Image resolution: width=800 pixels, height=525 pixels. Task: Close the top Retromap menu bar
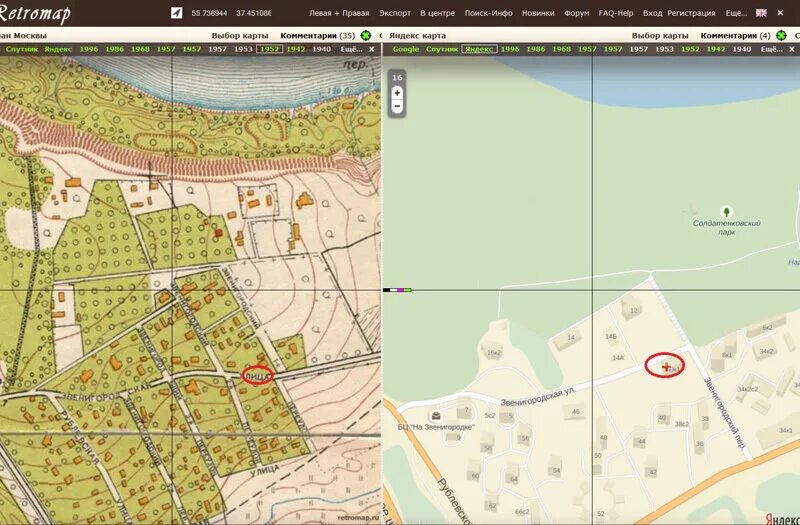pos(780,13)
